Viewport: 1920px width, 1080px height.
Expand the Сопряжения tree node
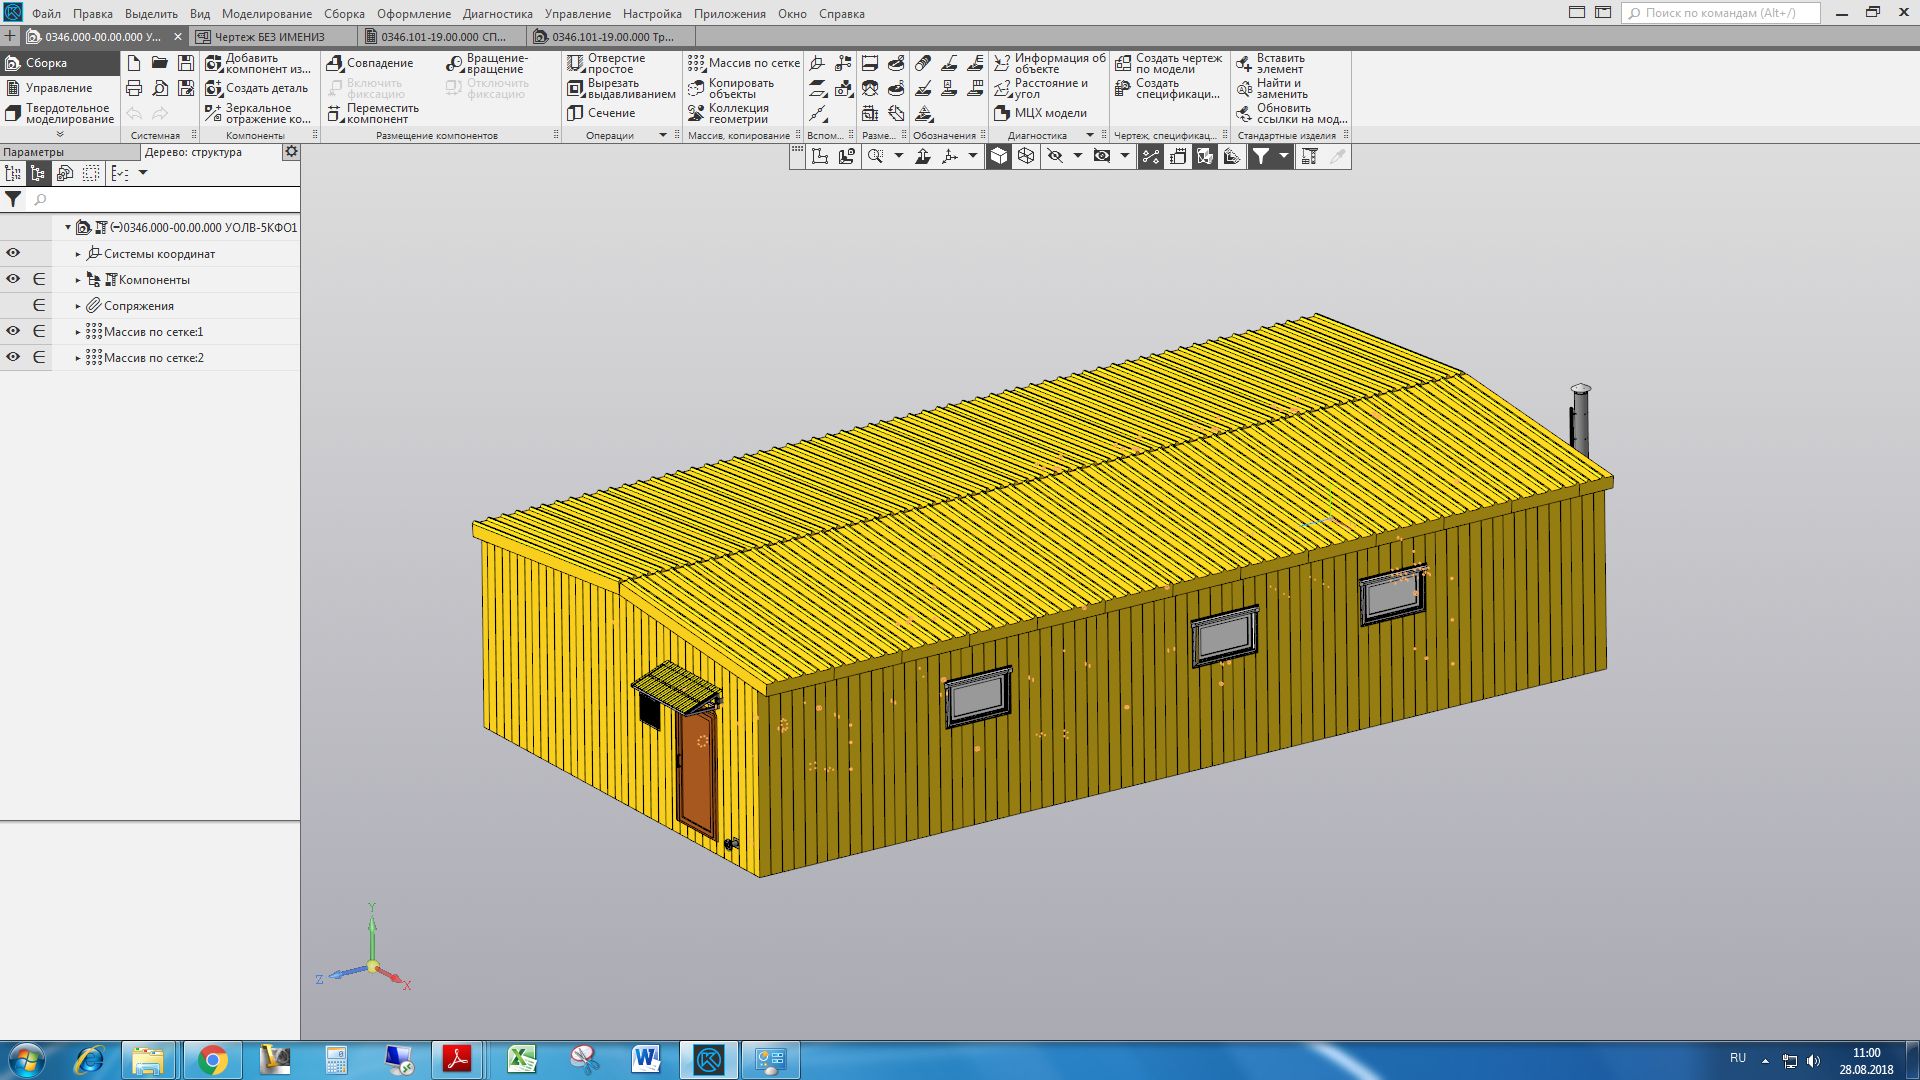[x=78, y=306]
